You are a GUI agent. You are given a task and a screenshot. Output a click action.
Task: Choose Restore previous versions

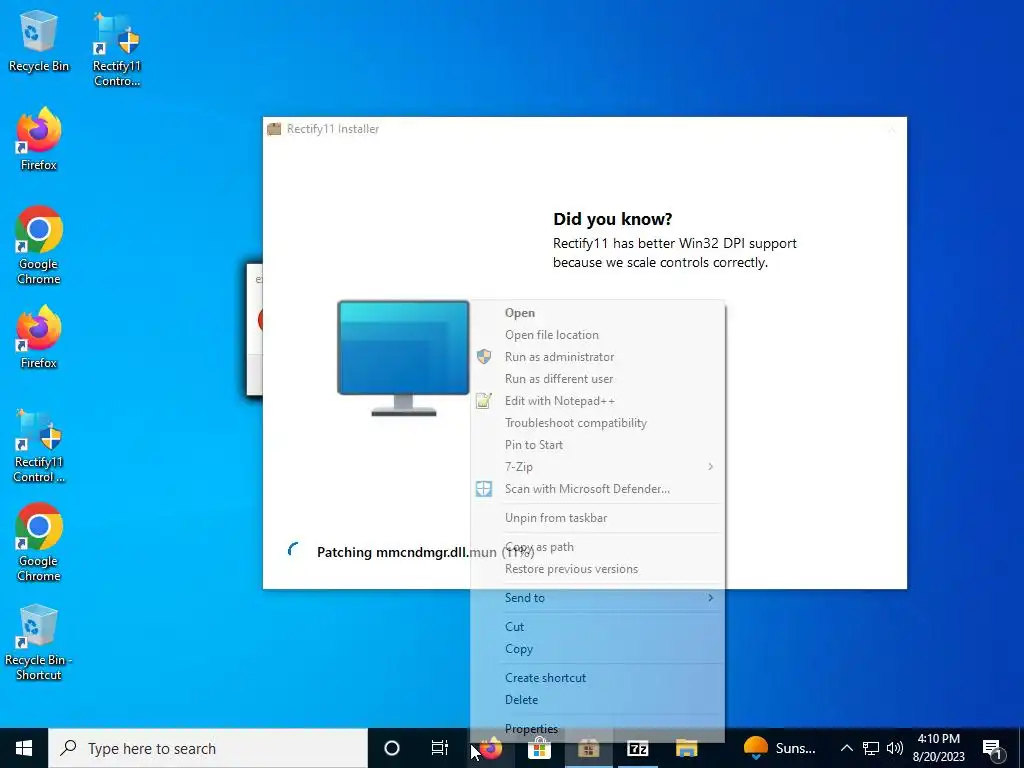tap(598, 569)
